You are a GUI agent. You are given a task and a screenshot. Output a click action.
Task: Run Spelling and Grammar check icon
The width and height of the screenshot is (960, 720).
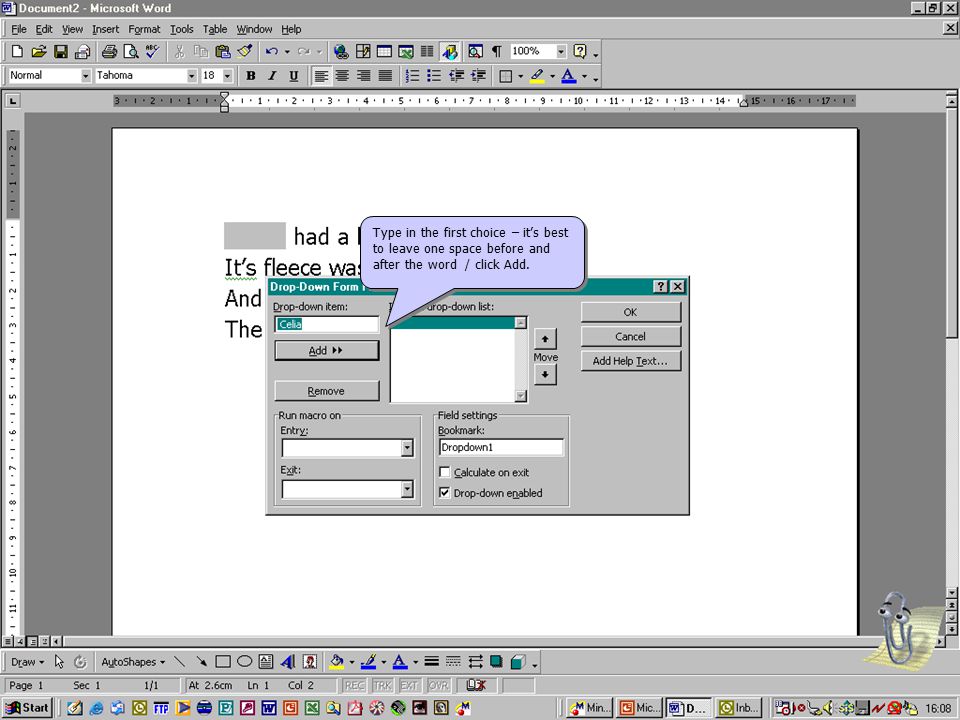(152, 51)
